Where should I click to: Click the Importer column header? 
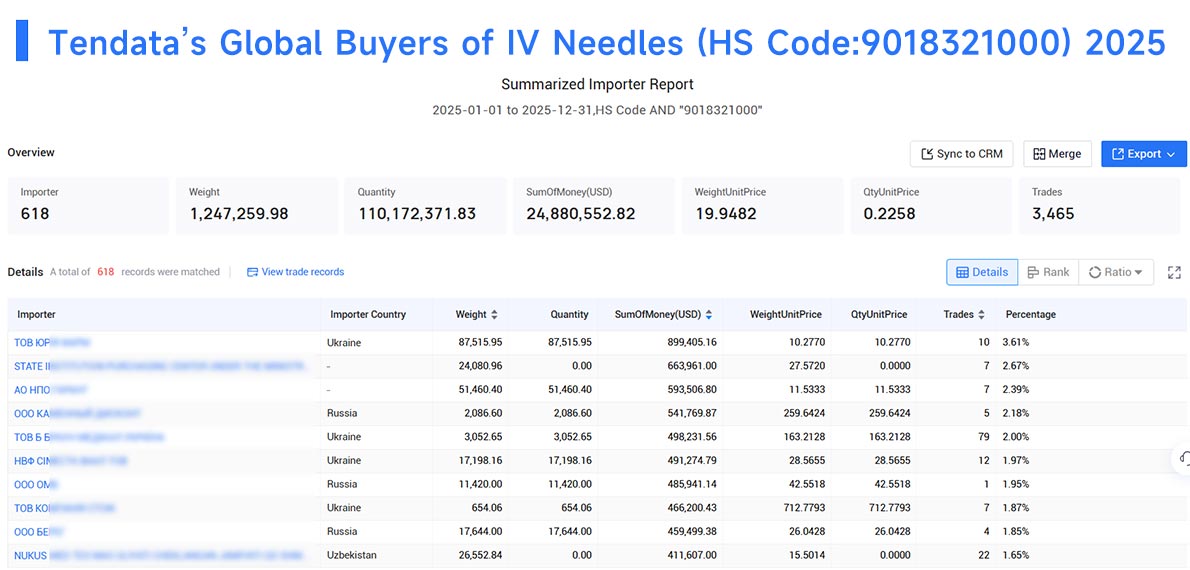[x=36, y=314]
